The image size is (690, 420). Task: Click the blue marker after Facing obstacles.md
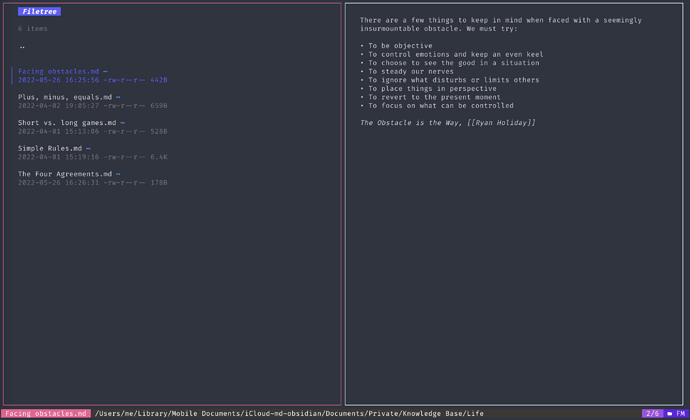105,71
